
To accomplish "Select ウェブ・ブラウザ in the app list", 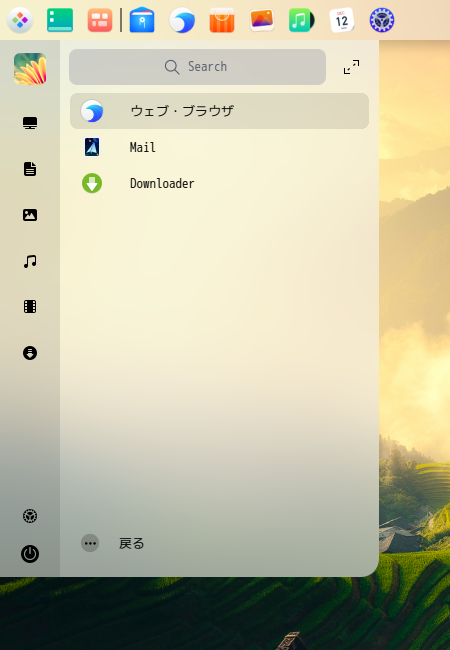I will pos(219,111).
